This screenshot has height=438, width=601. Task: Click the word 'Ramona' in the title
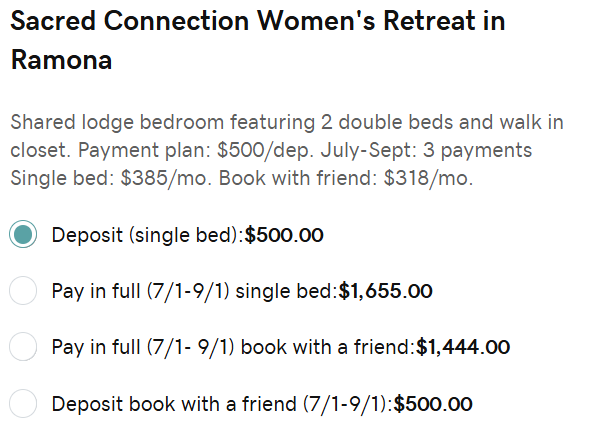(x=61, y=60)
